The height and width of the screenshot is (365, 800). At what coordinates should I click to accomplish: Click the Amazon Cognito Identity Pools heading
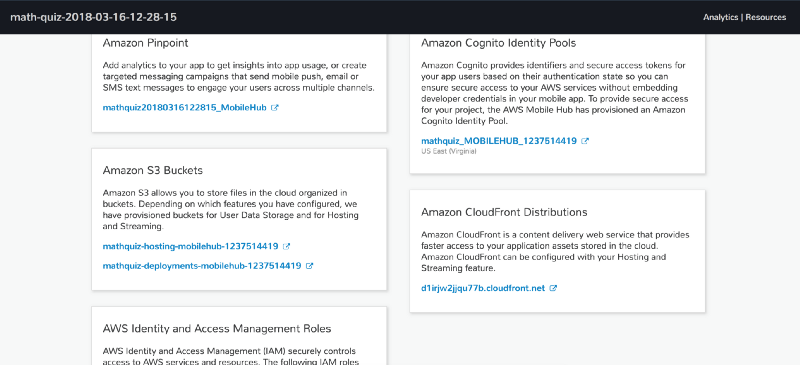tap(498, 43)
